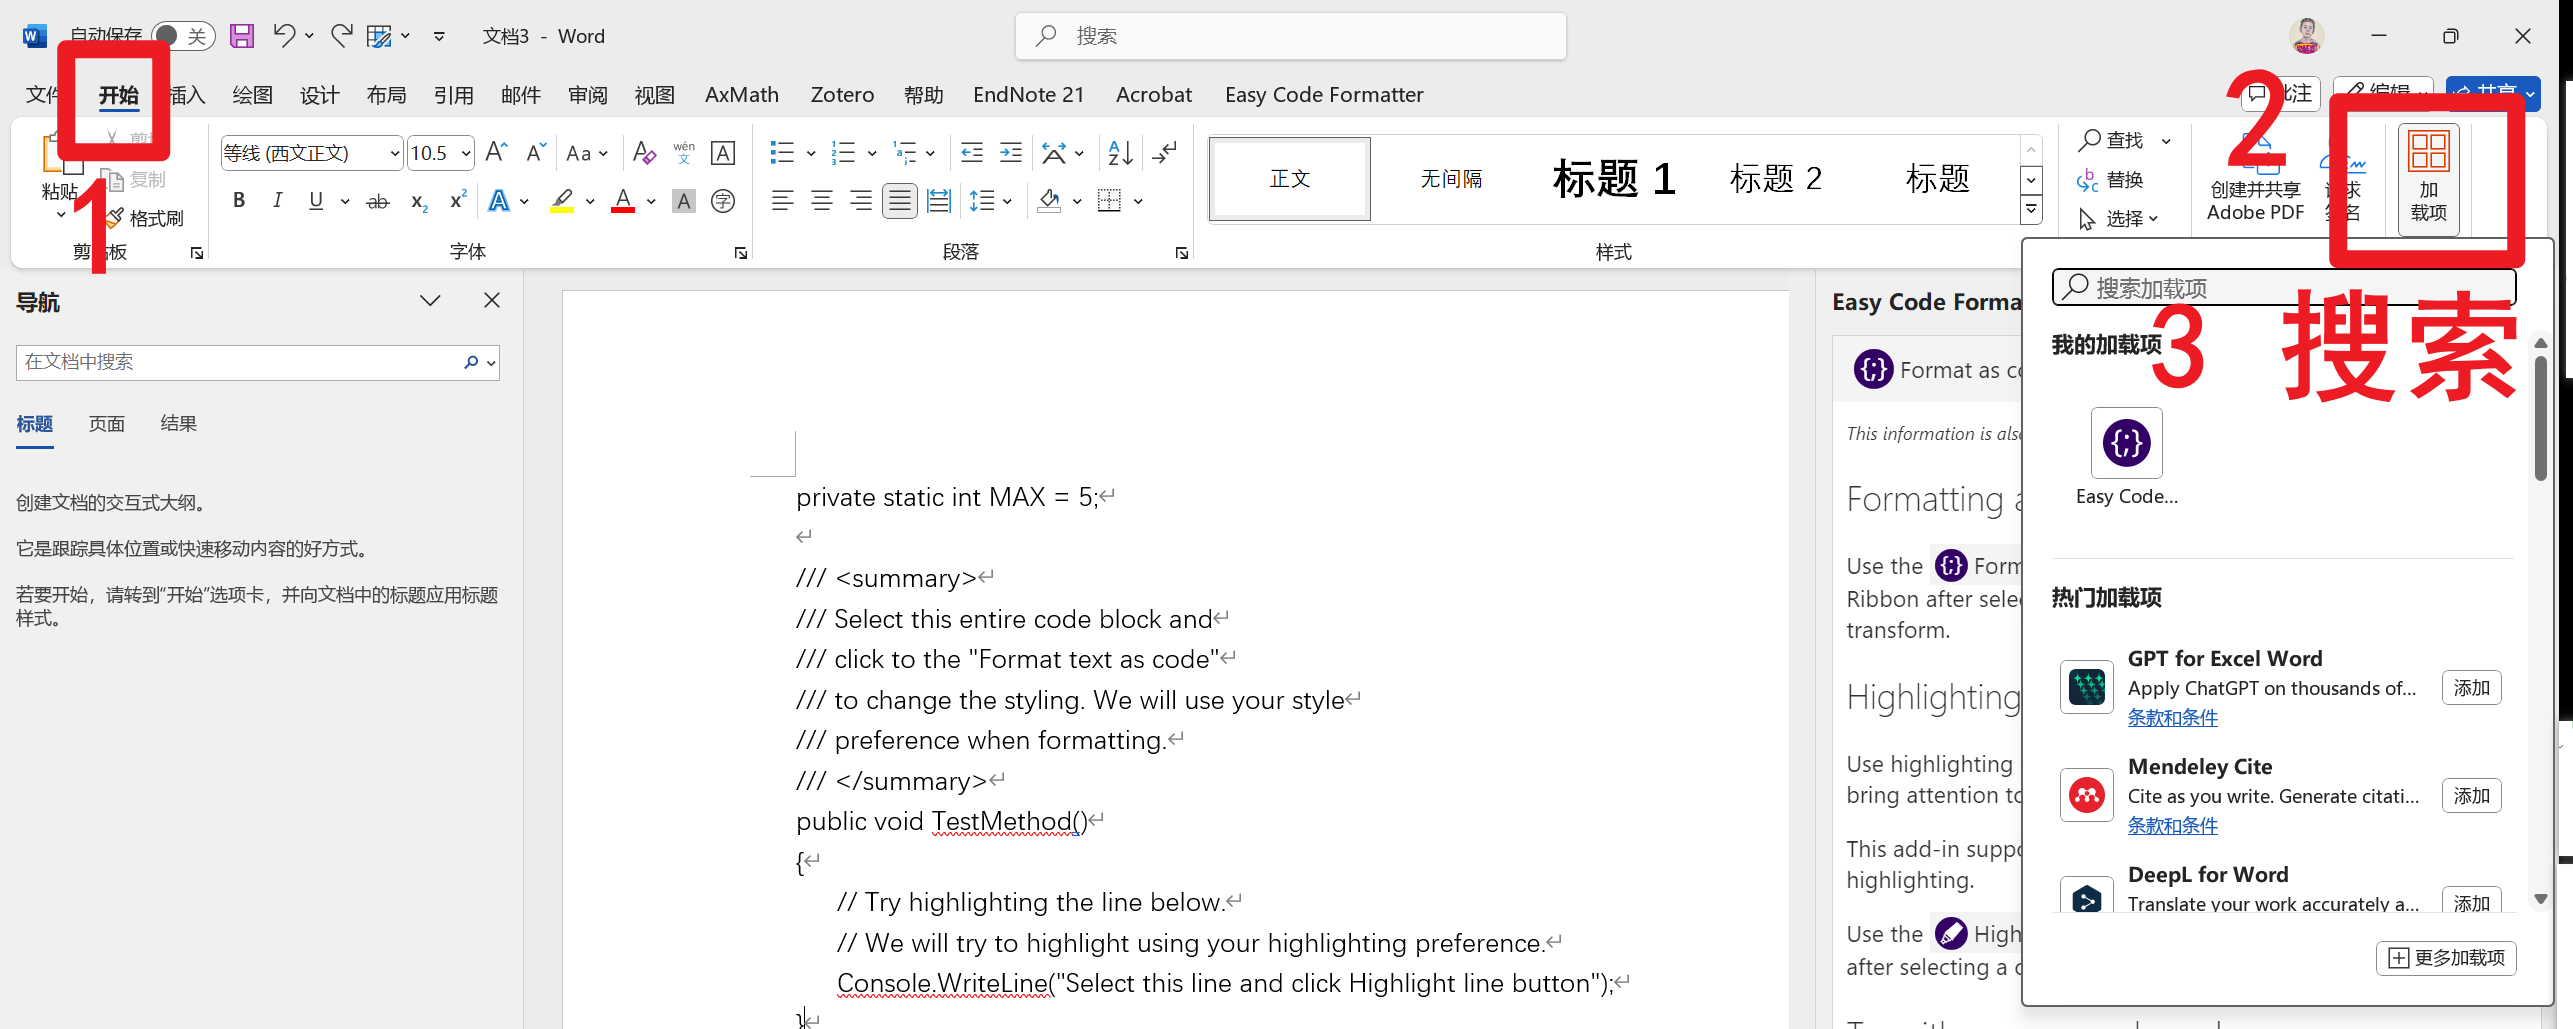Increase paragraph indent
The image size is (2573, 1029).
point(1011,153)
